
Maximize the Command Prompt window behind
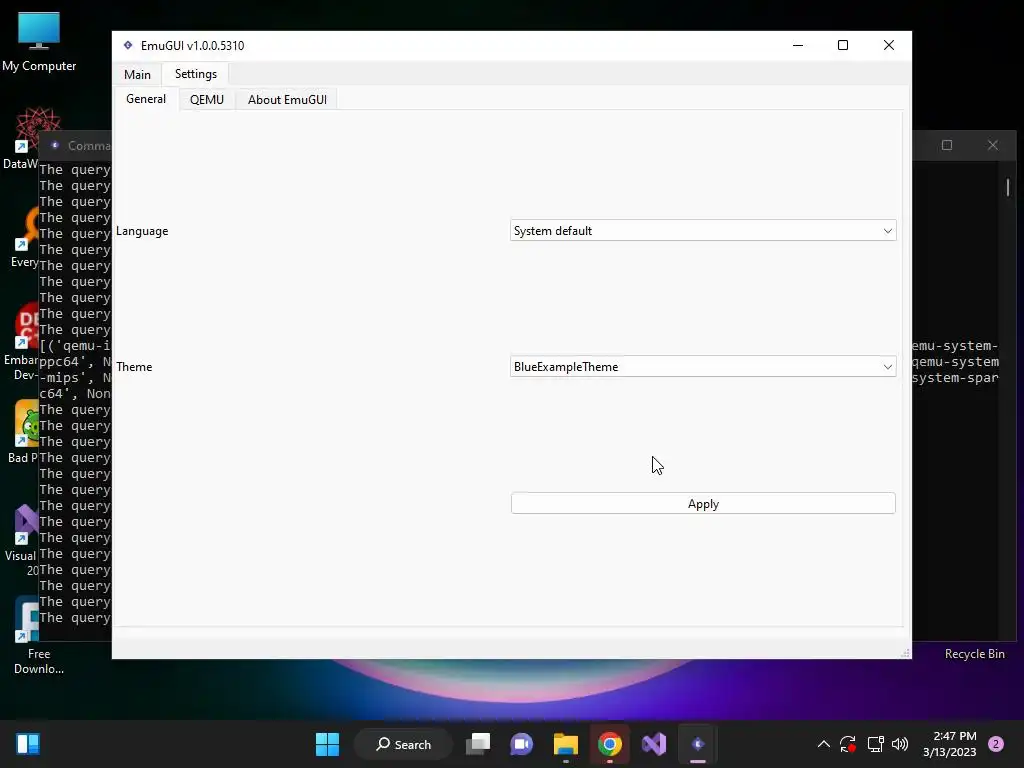[x=946, y=145]
